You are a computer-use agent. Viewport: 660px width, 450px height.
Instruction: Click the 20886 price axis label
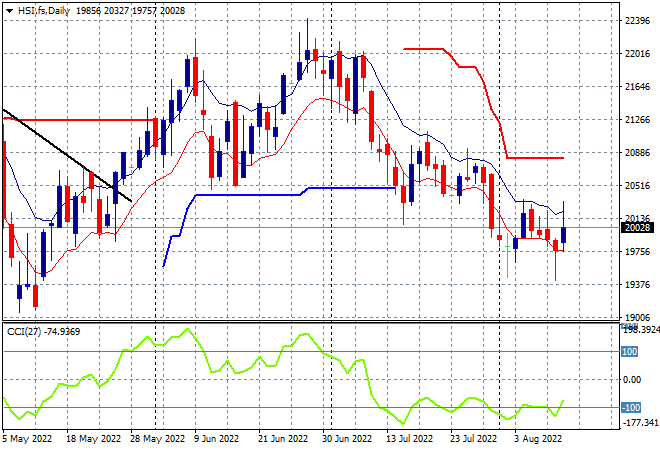(638, 153)
